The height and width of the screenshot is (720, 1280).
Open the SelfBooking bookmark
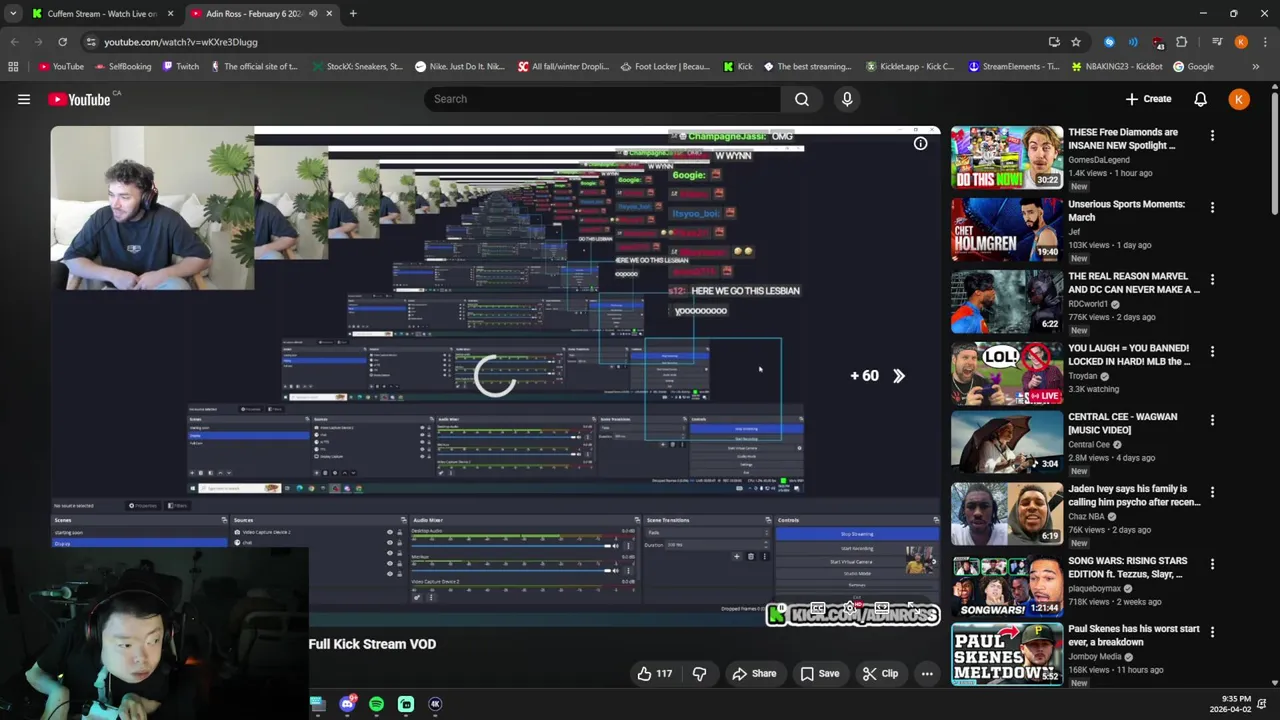124,67
